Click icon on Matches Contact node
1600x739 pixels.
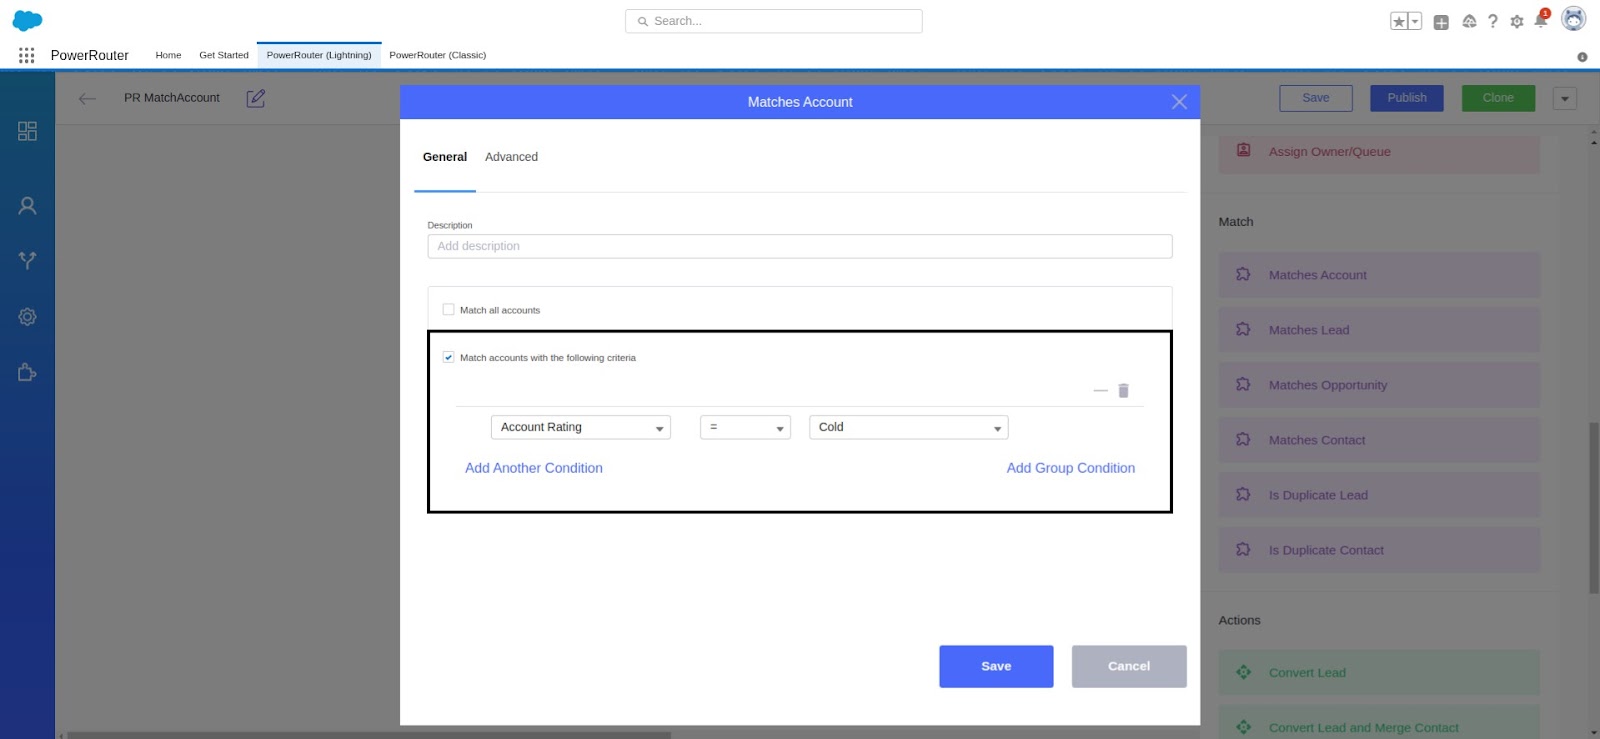click(x=1243, y=439)
